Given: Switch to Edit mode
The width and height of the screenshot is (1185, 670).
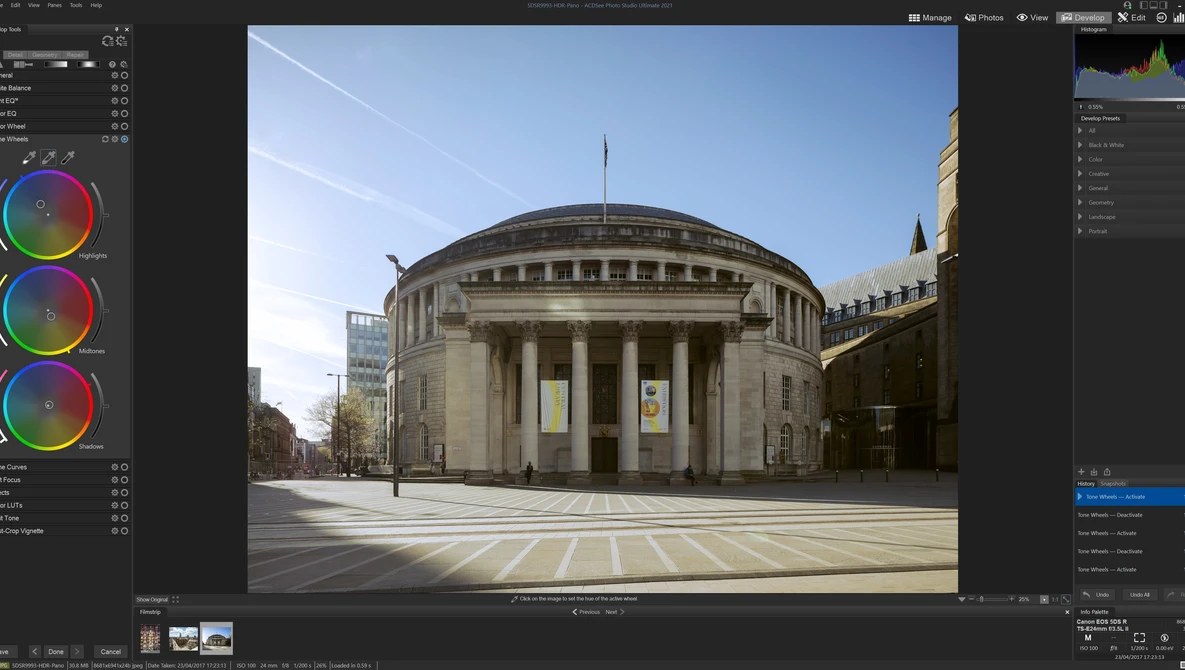Looking at the screenshot, I should tap(1132, 17).
